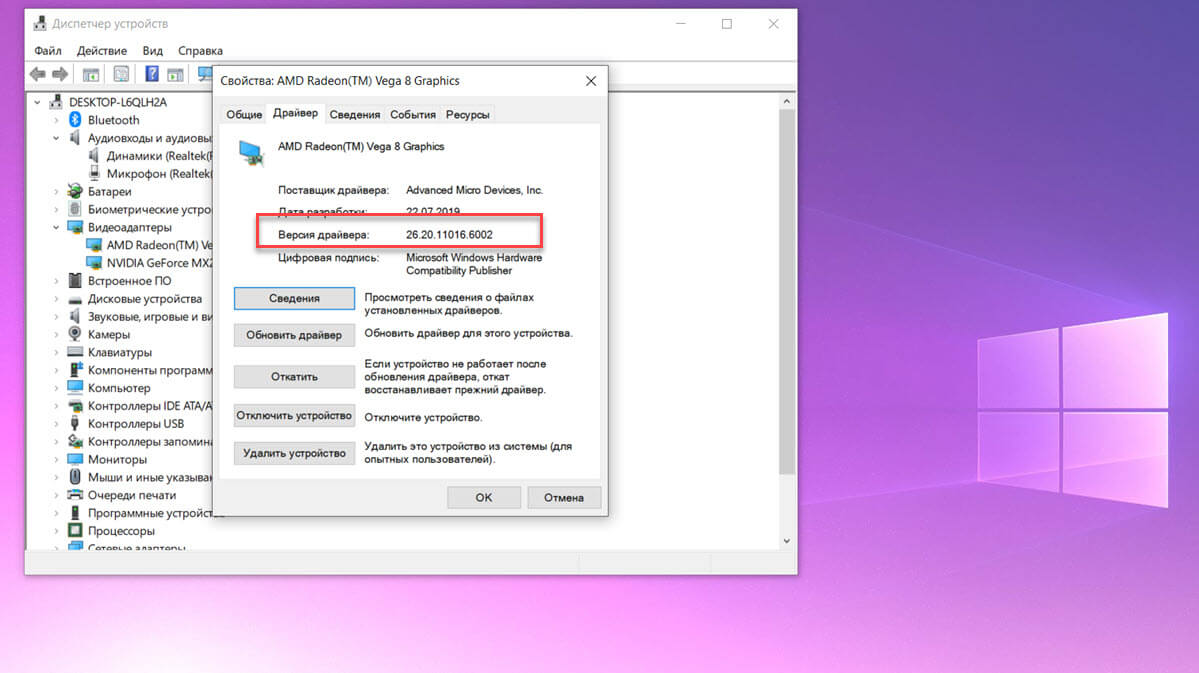Expand the Мониторы node
The height and width of the screenshot is (673, 1199).
(56, 460)
